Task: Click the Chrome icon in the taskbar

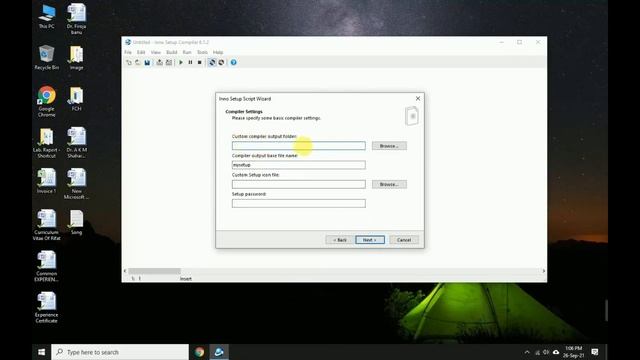Action: (x=200, y=352)
